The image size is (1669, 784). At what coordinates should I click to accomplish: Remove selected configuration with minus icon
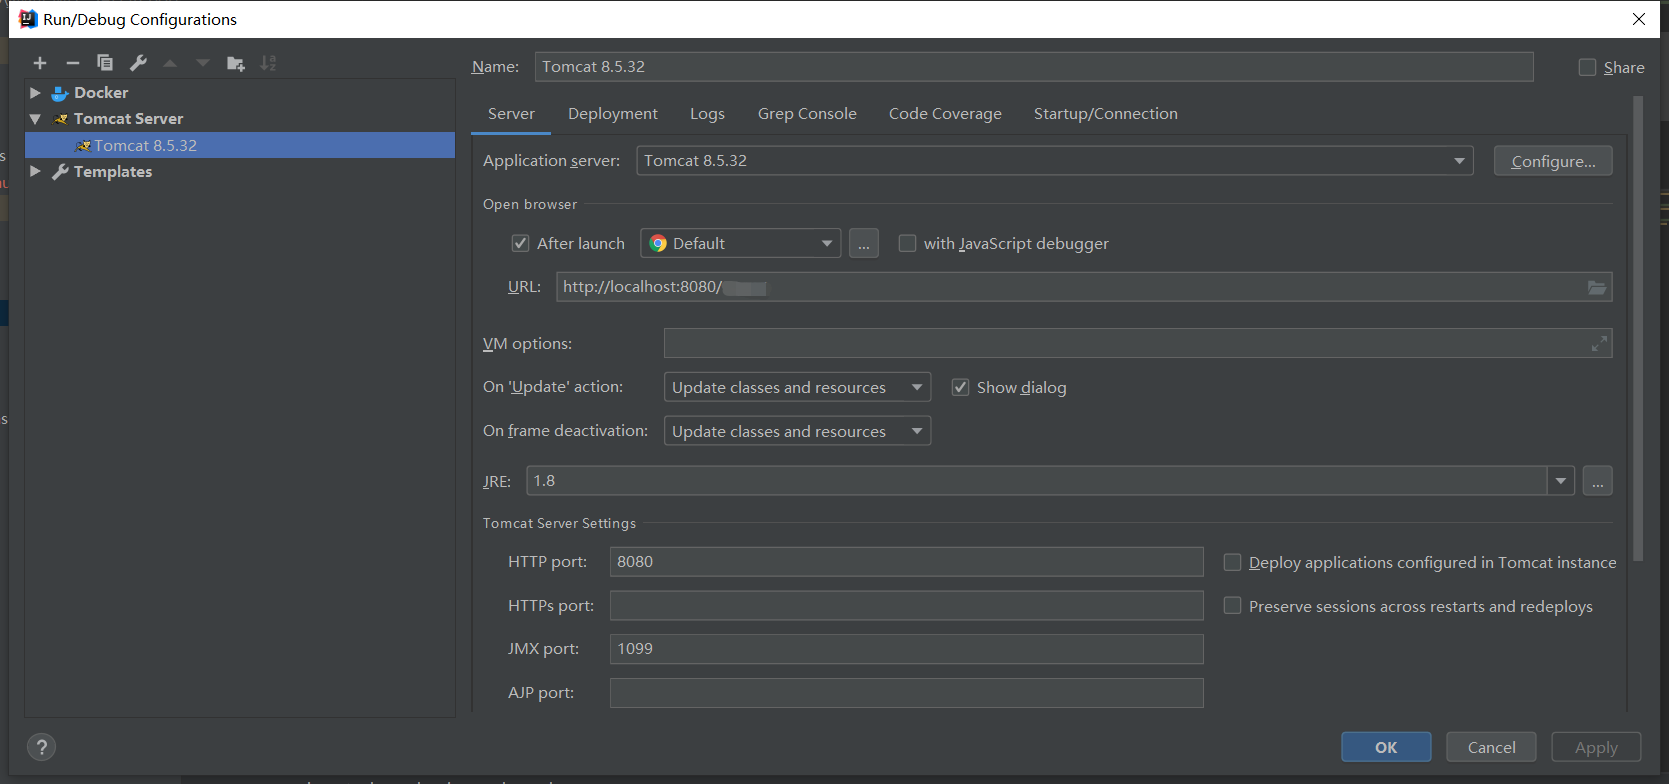click(72, 63)
